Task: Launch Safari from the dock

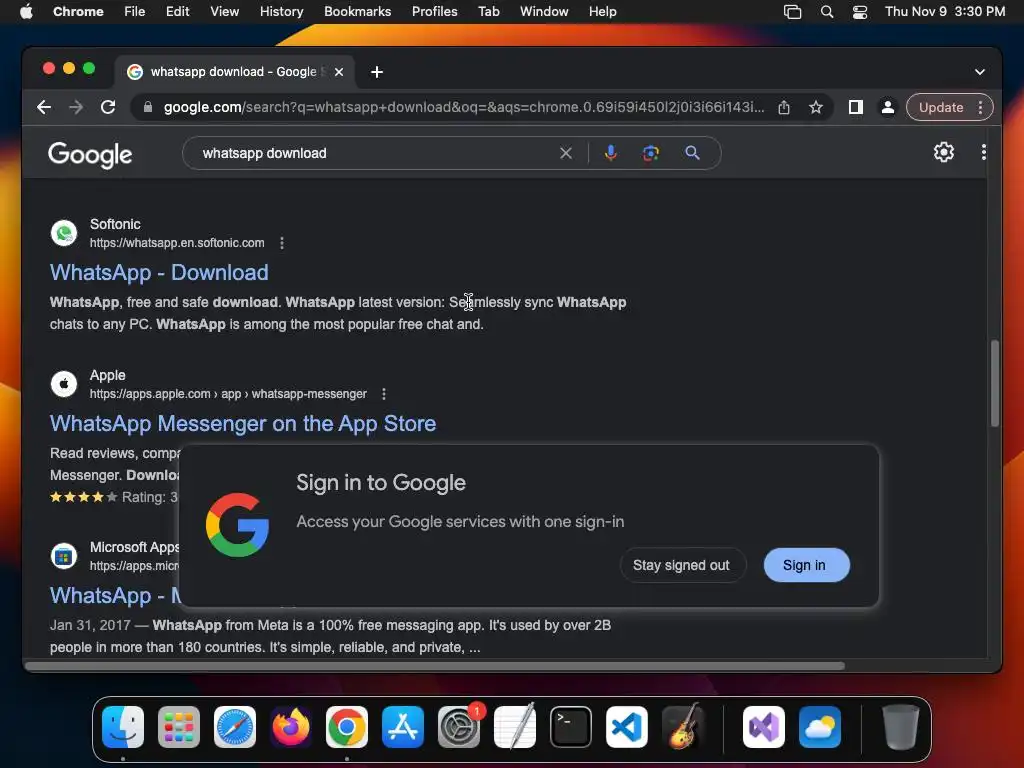Action: (235, 727)
